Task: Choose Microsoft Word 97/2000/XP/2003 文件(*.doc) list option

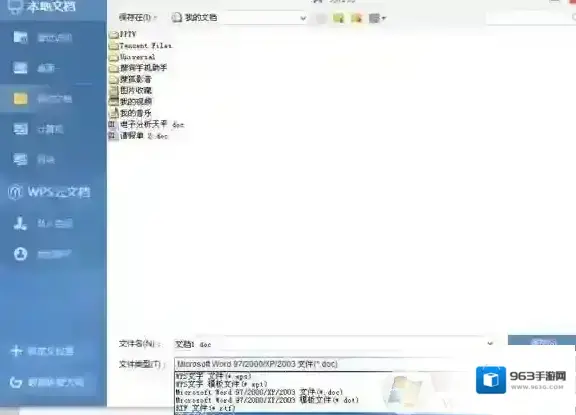Action: pyautogui.click(x=259, y=392)
